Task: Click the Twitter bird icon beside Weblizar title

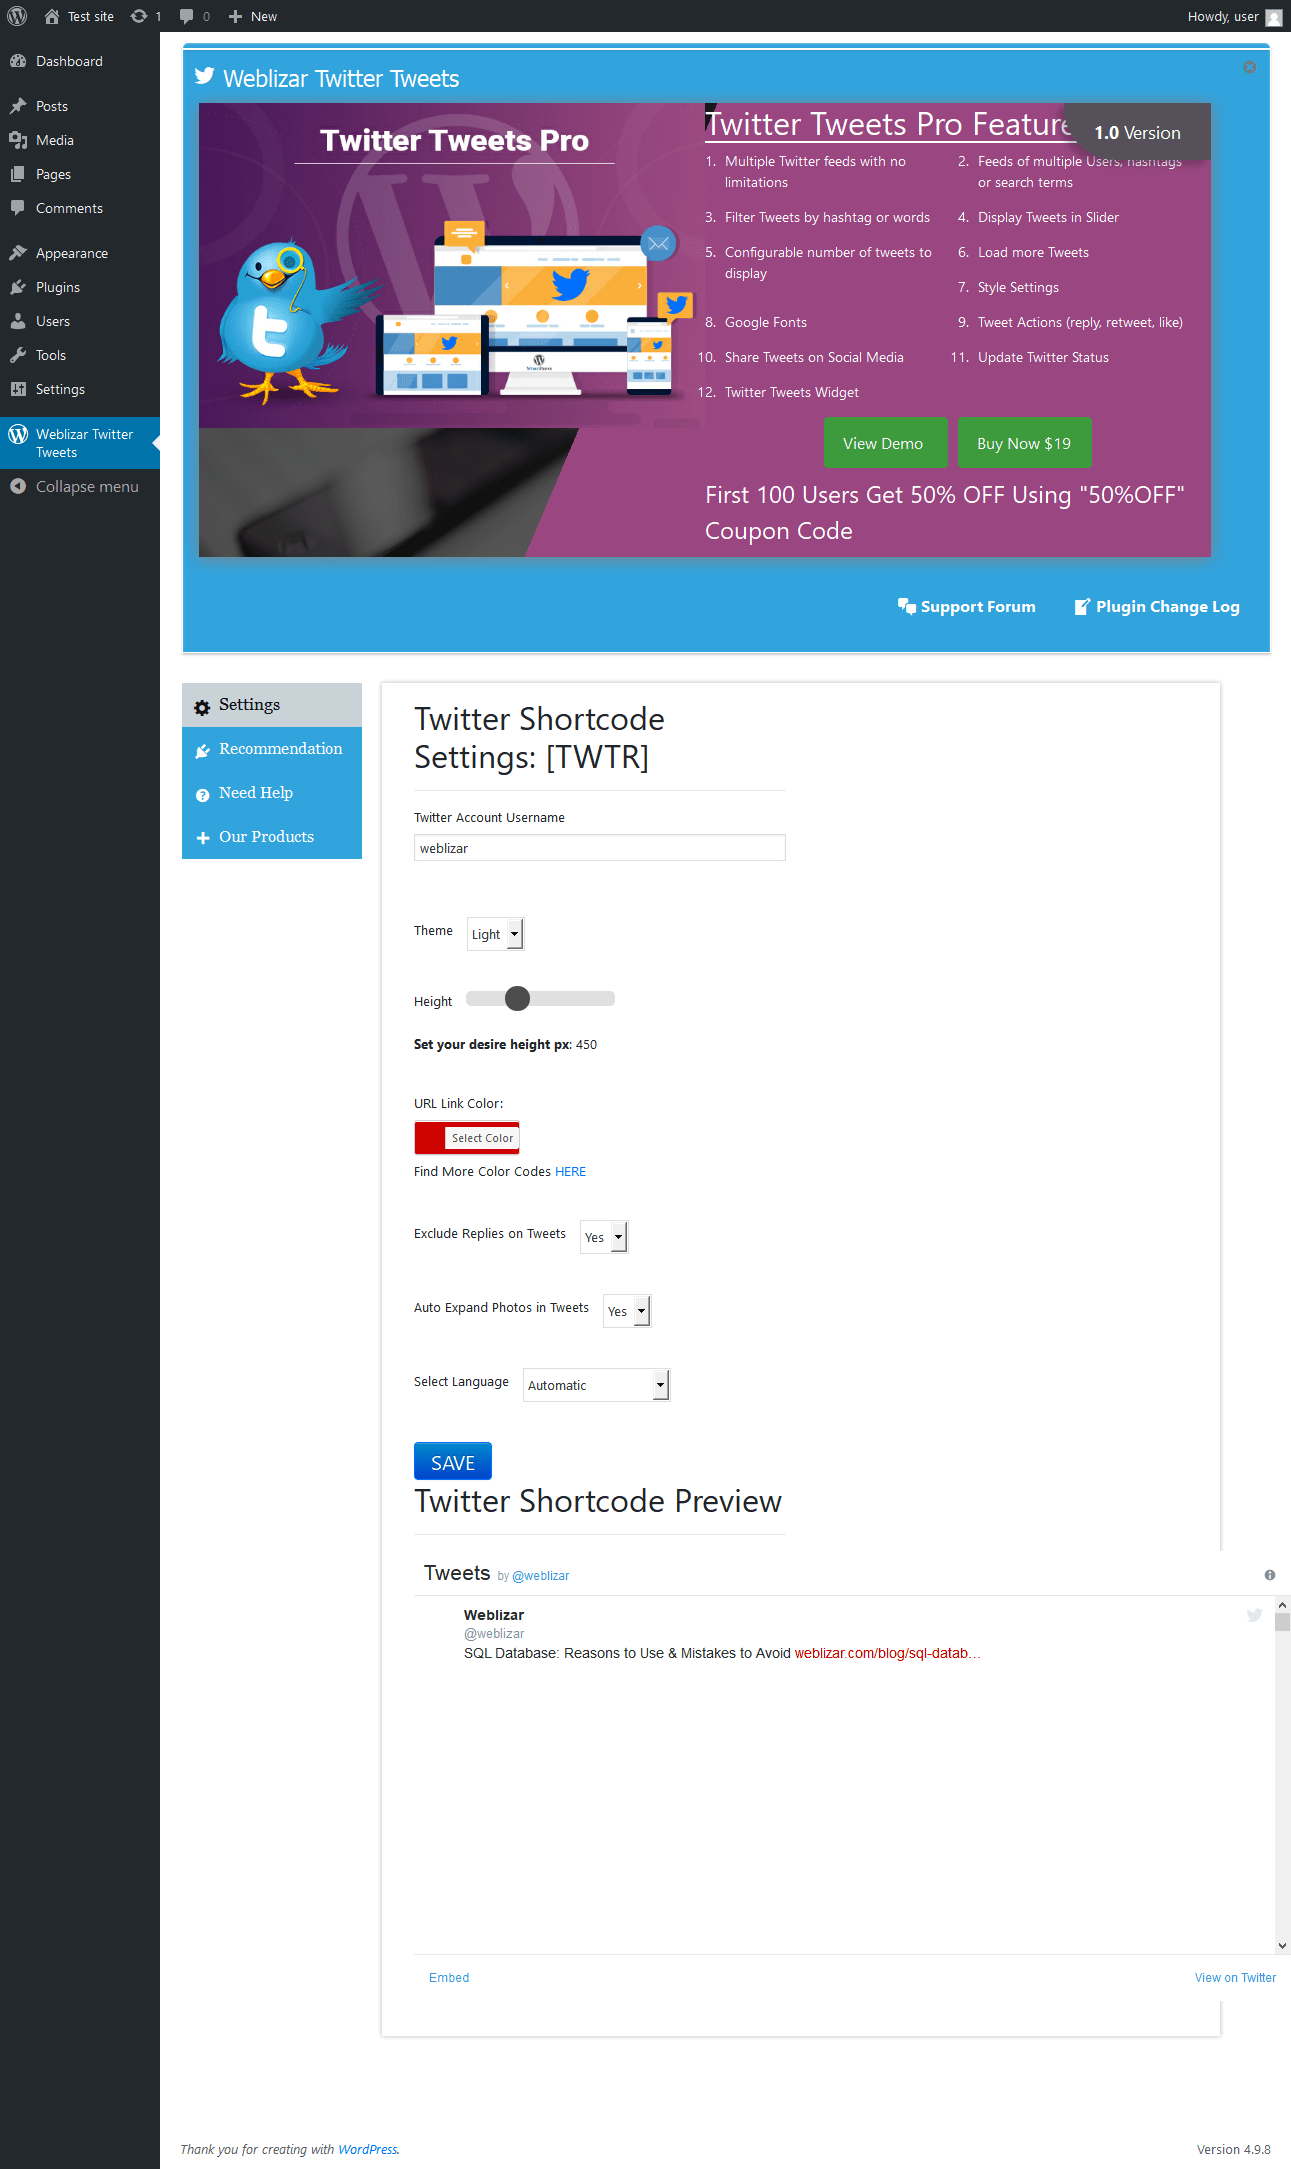Action: 205,77
